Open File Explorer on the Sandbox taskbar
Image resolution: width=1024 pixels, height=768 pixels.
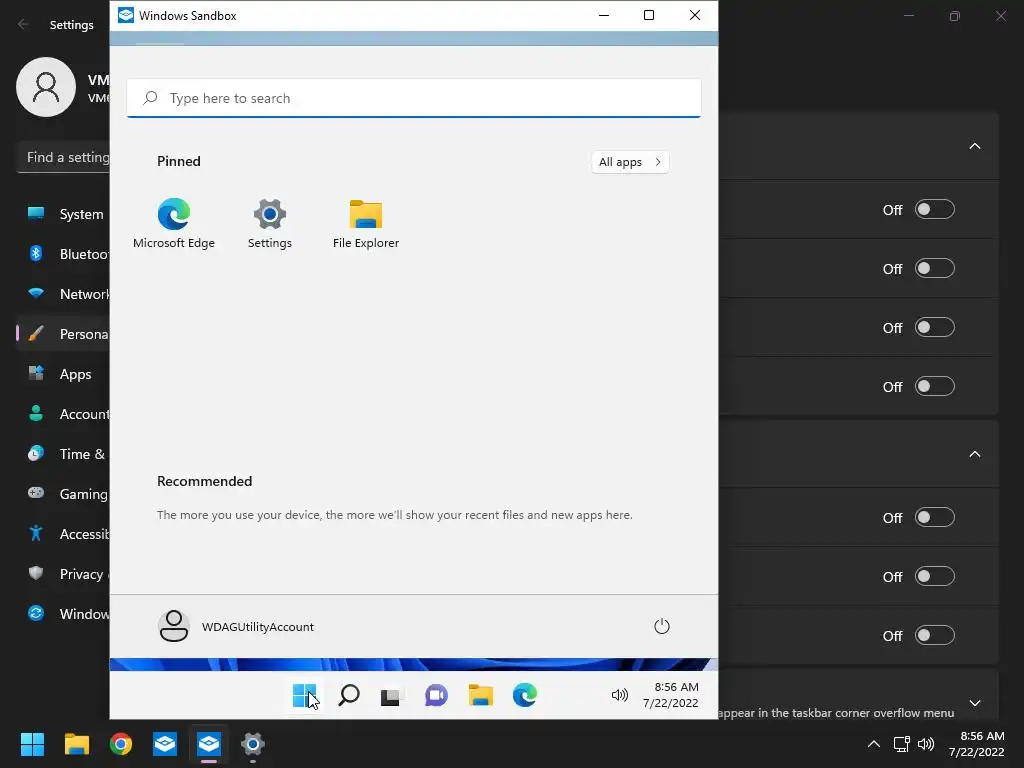click(x=481, y=696)
